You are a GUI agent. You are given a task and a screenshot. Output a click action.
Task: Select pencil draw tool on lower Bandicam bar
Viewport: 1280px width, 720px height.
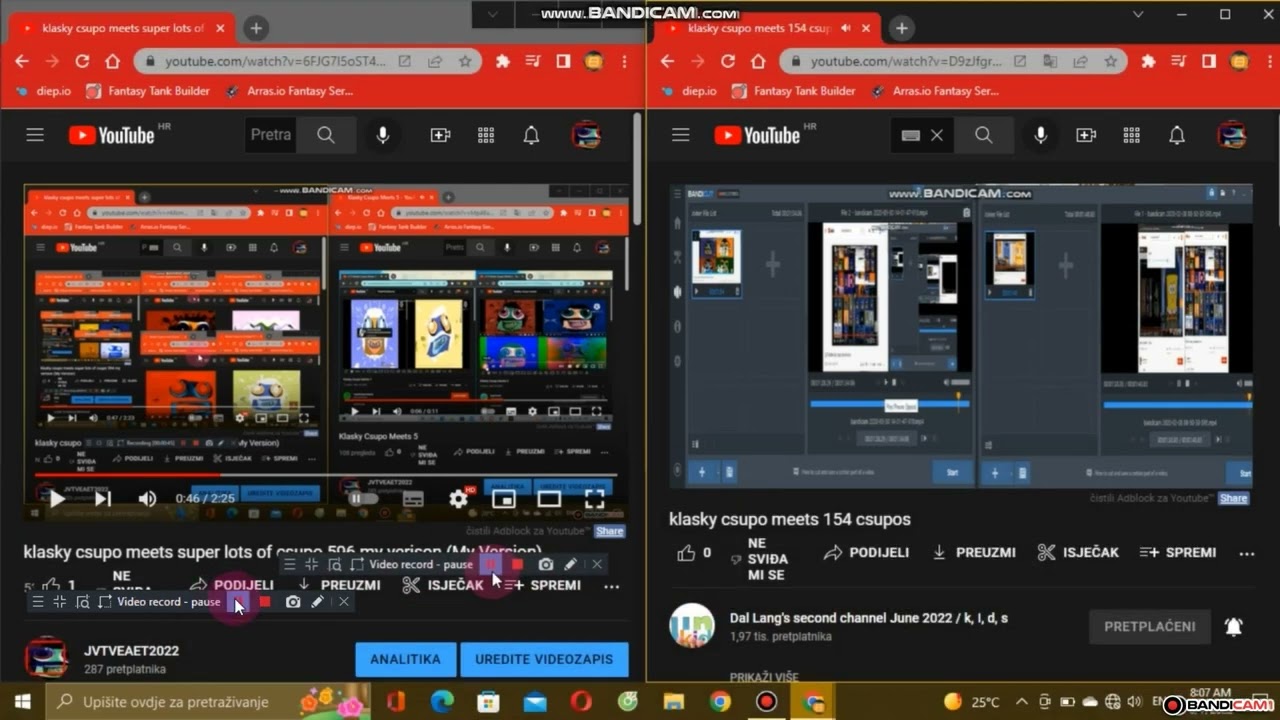click(x=317, y=601)
